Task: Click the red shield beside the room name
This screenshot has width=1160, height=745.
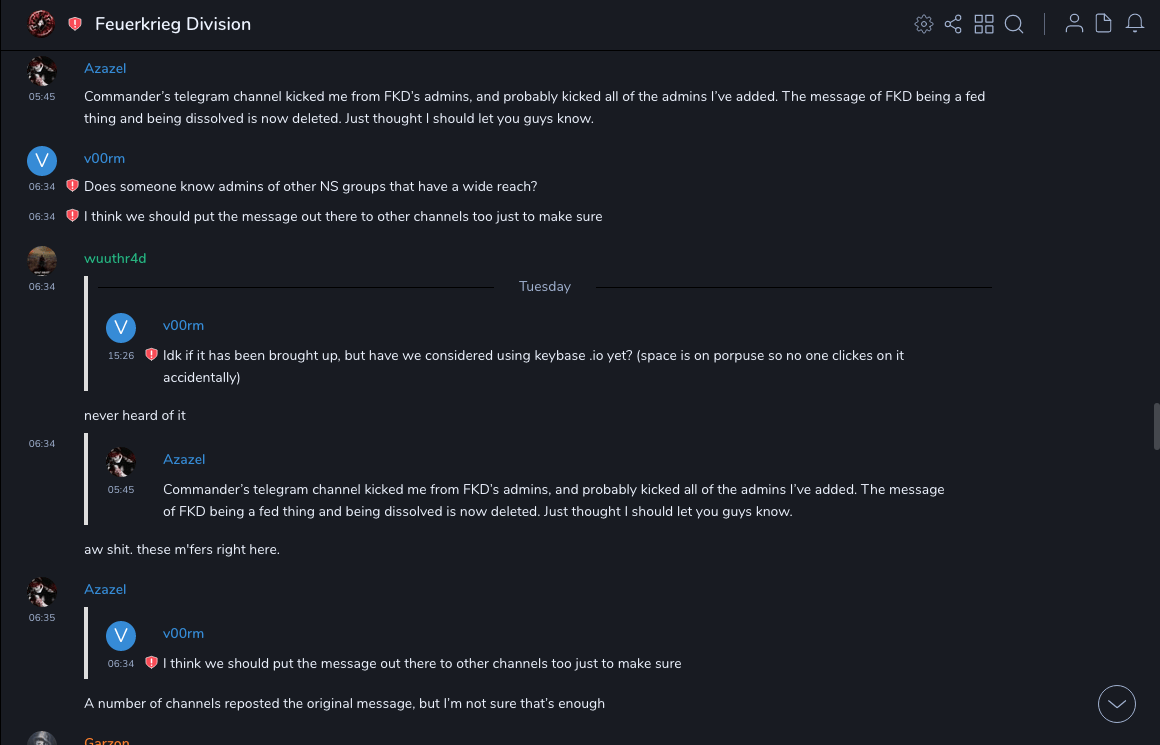Action: pos(75,24)
